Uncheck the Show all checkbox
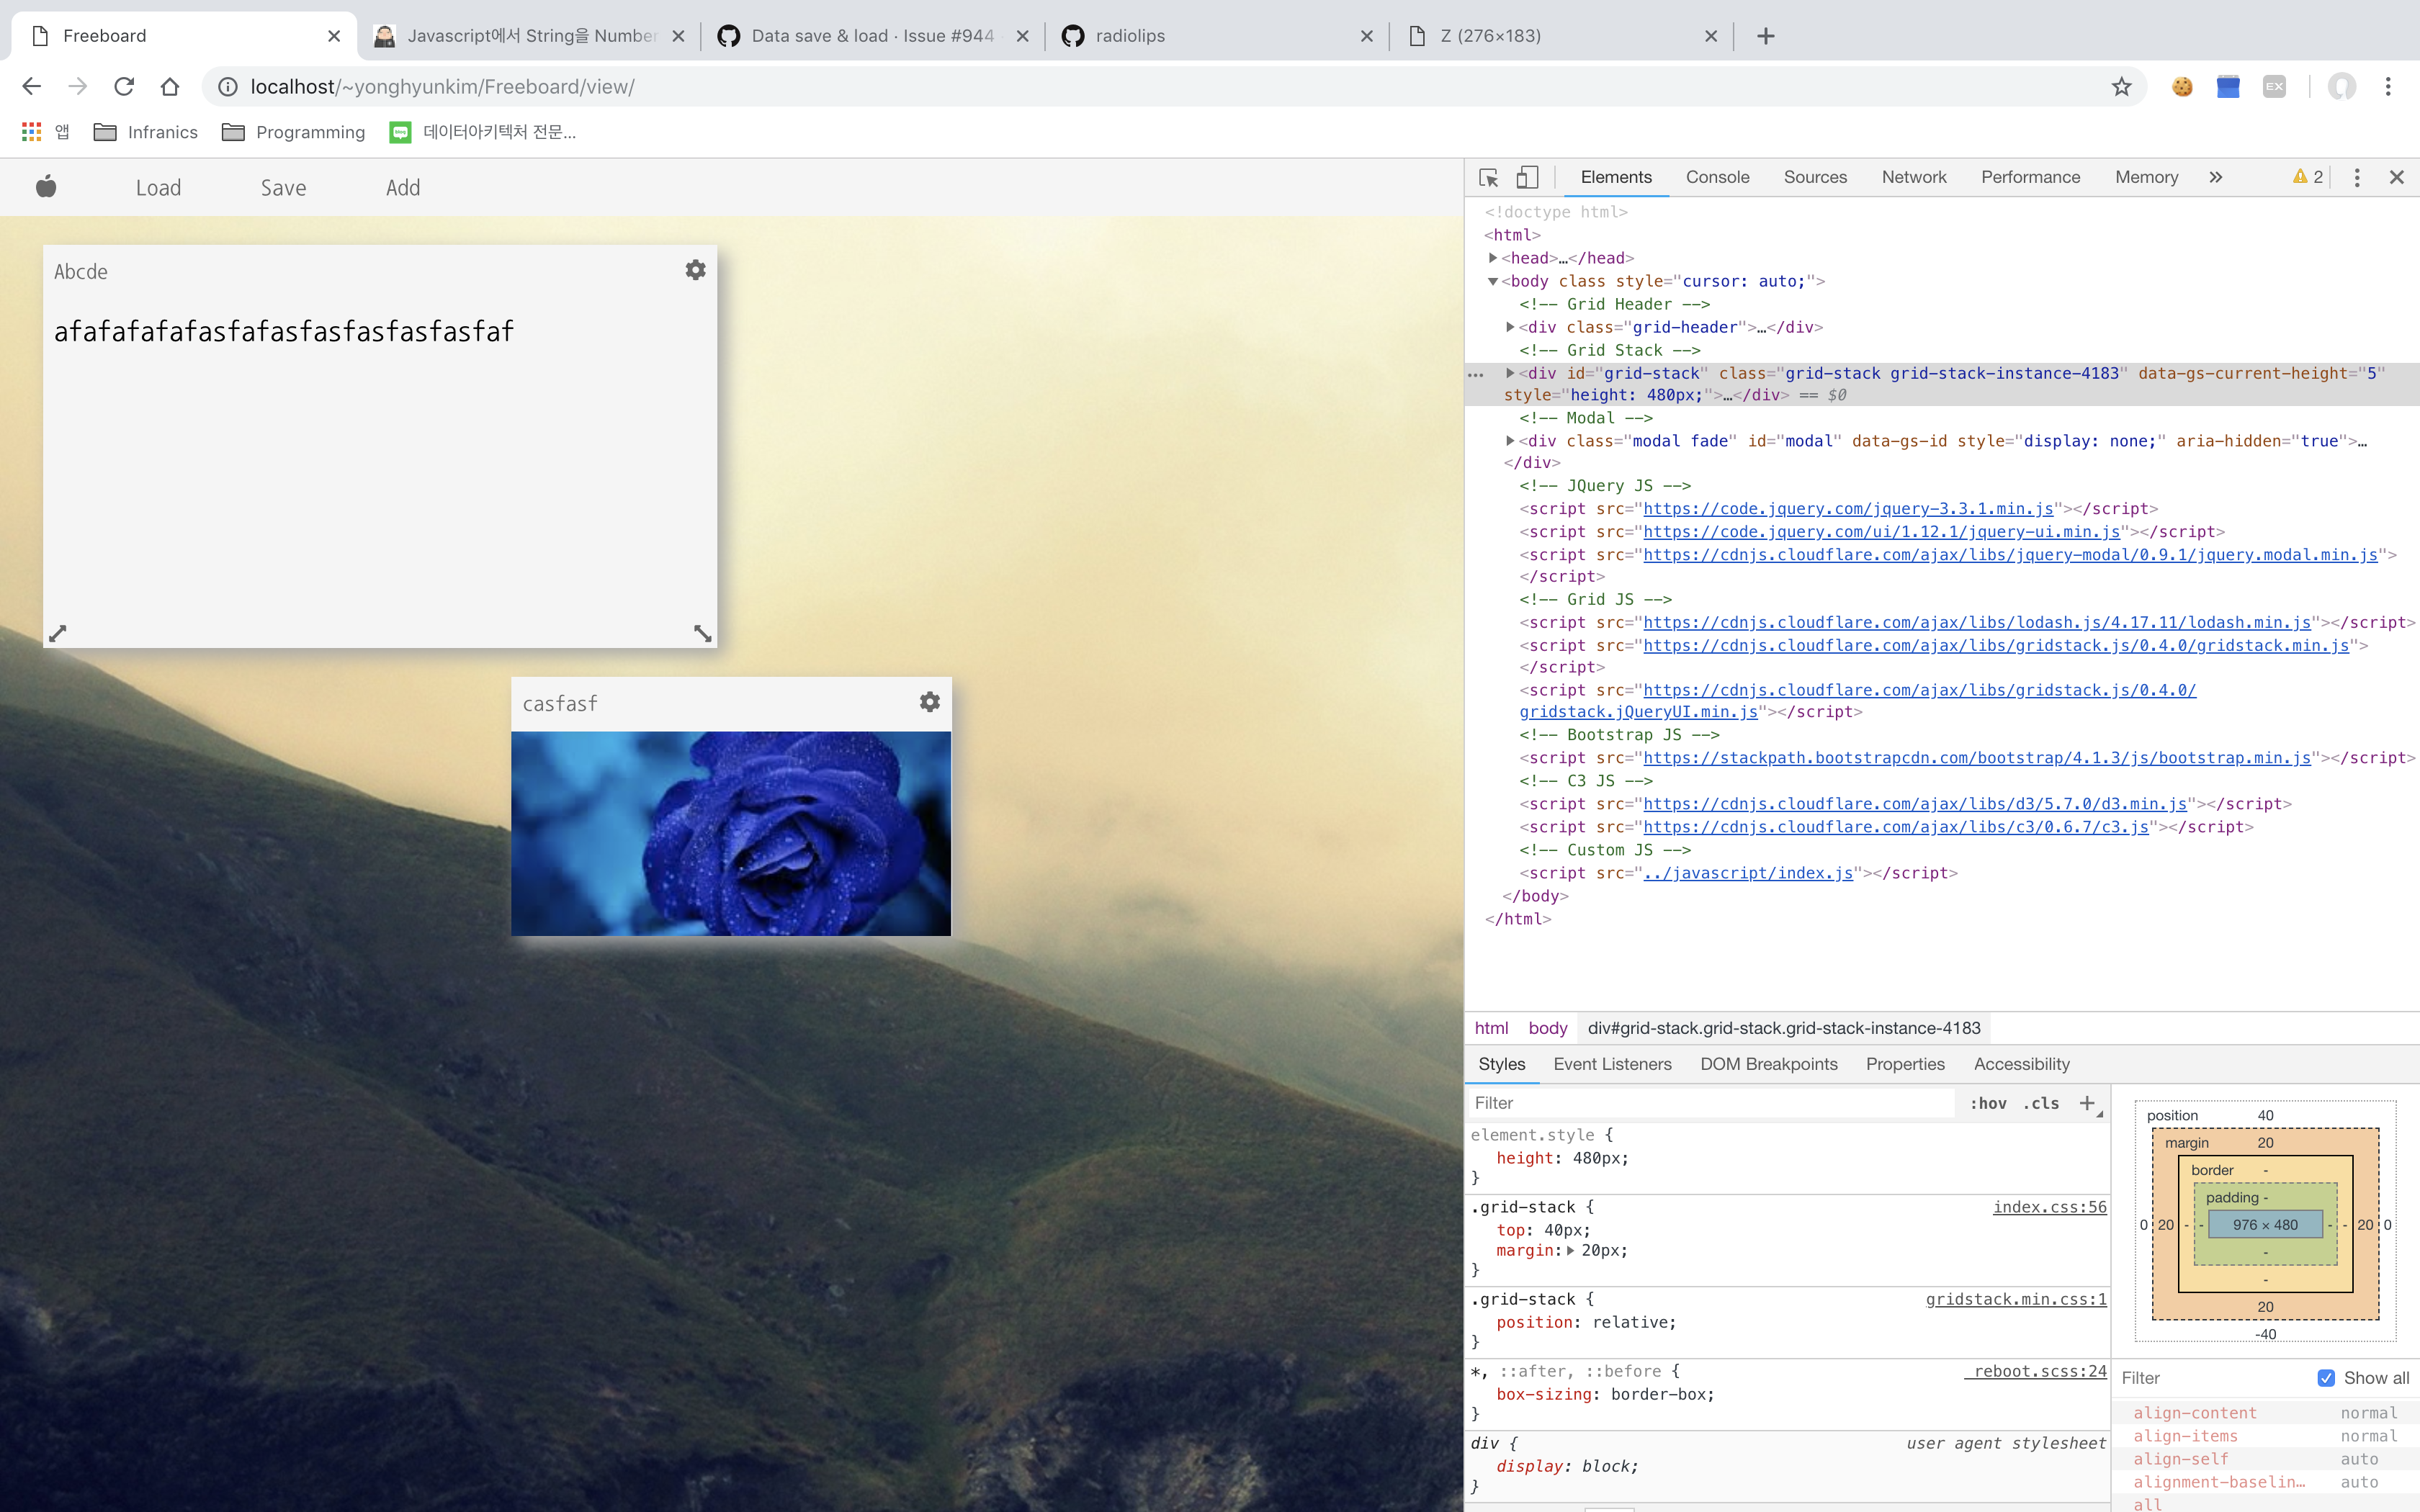The width and height of the screenshot is (2420, 1512). [2326, 1378]
